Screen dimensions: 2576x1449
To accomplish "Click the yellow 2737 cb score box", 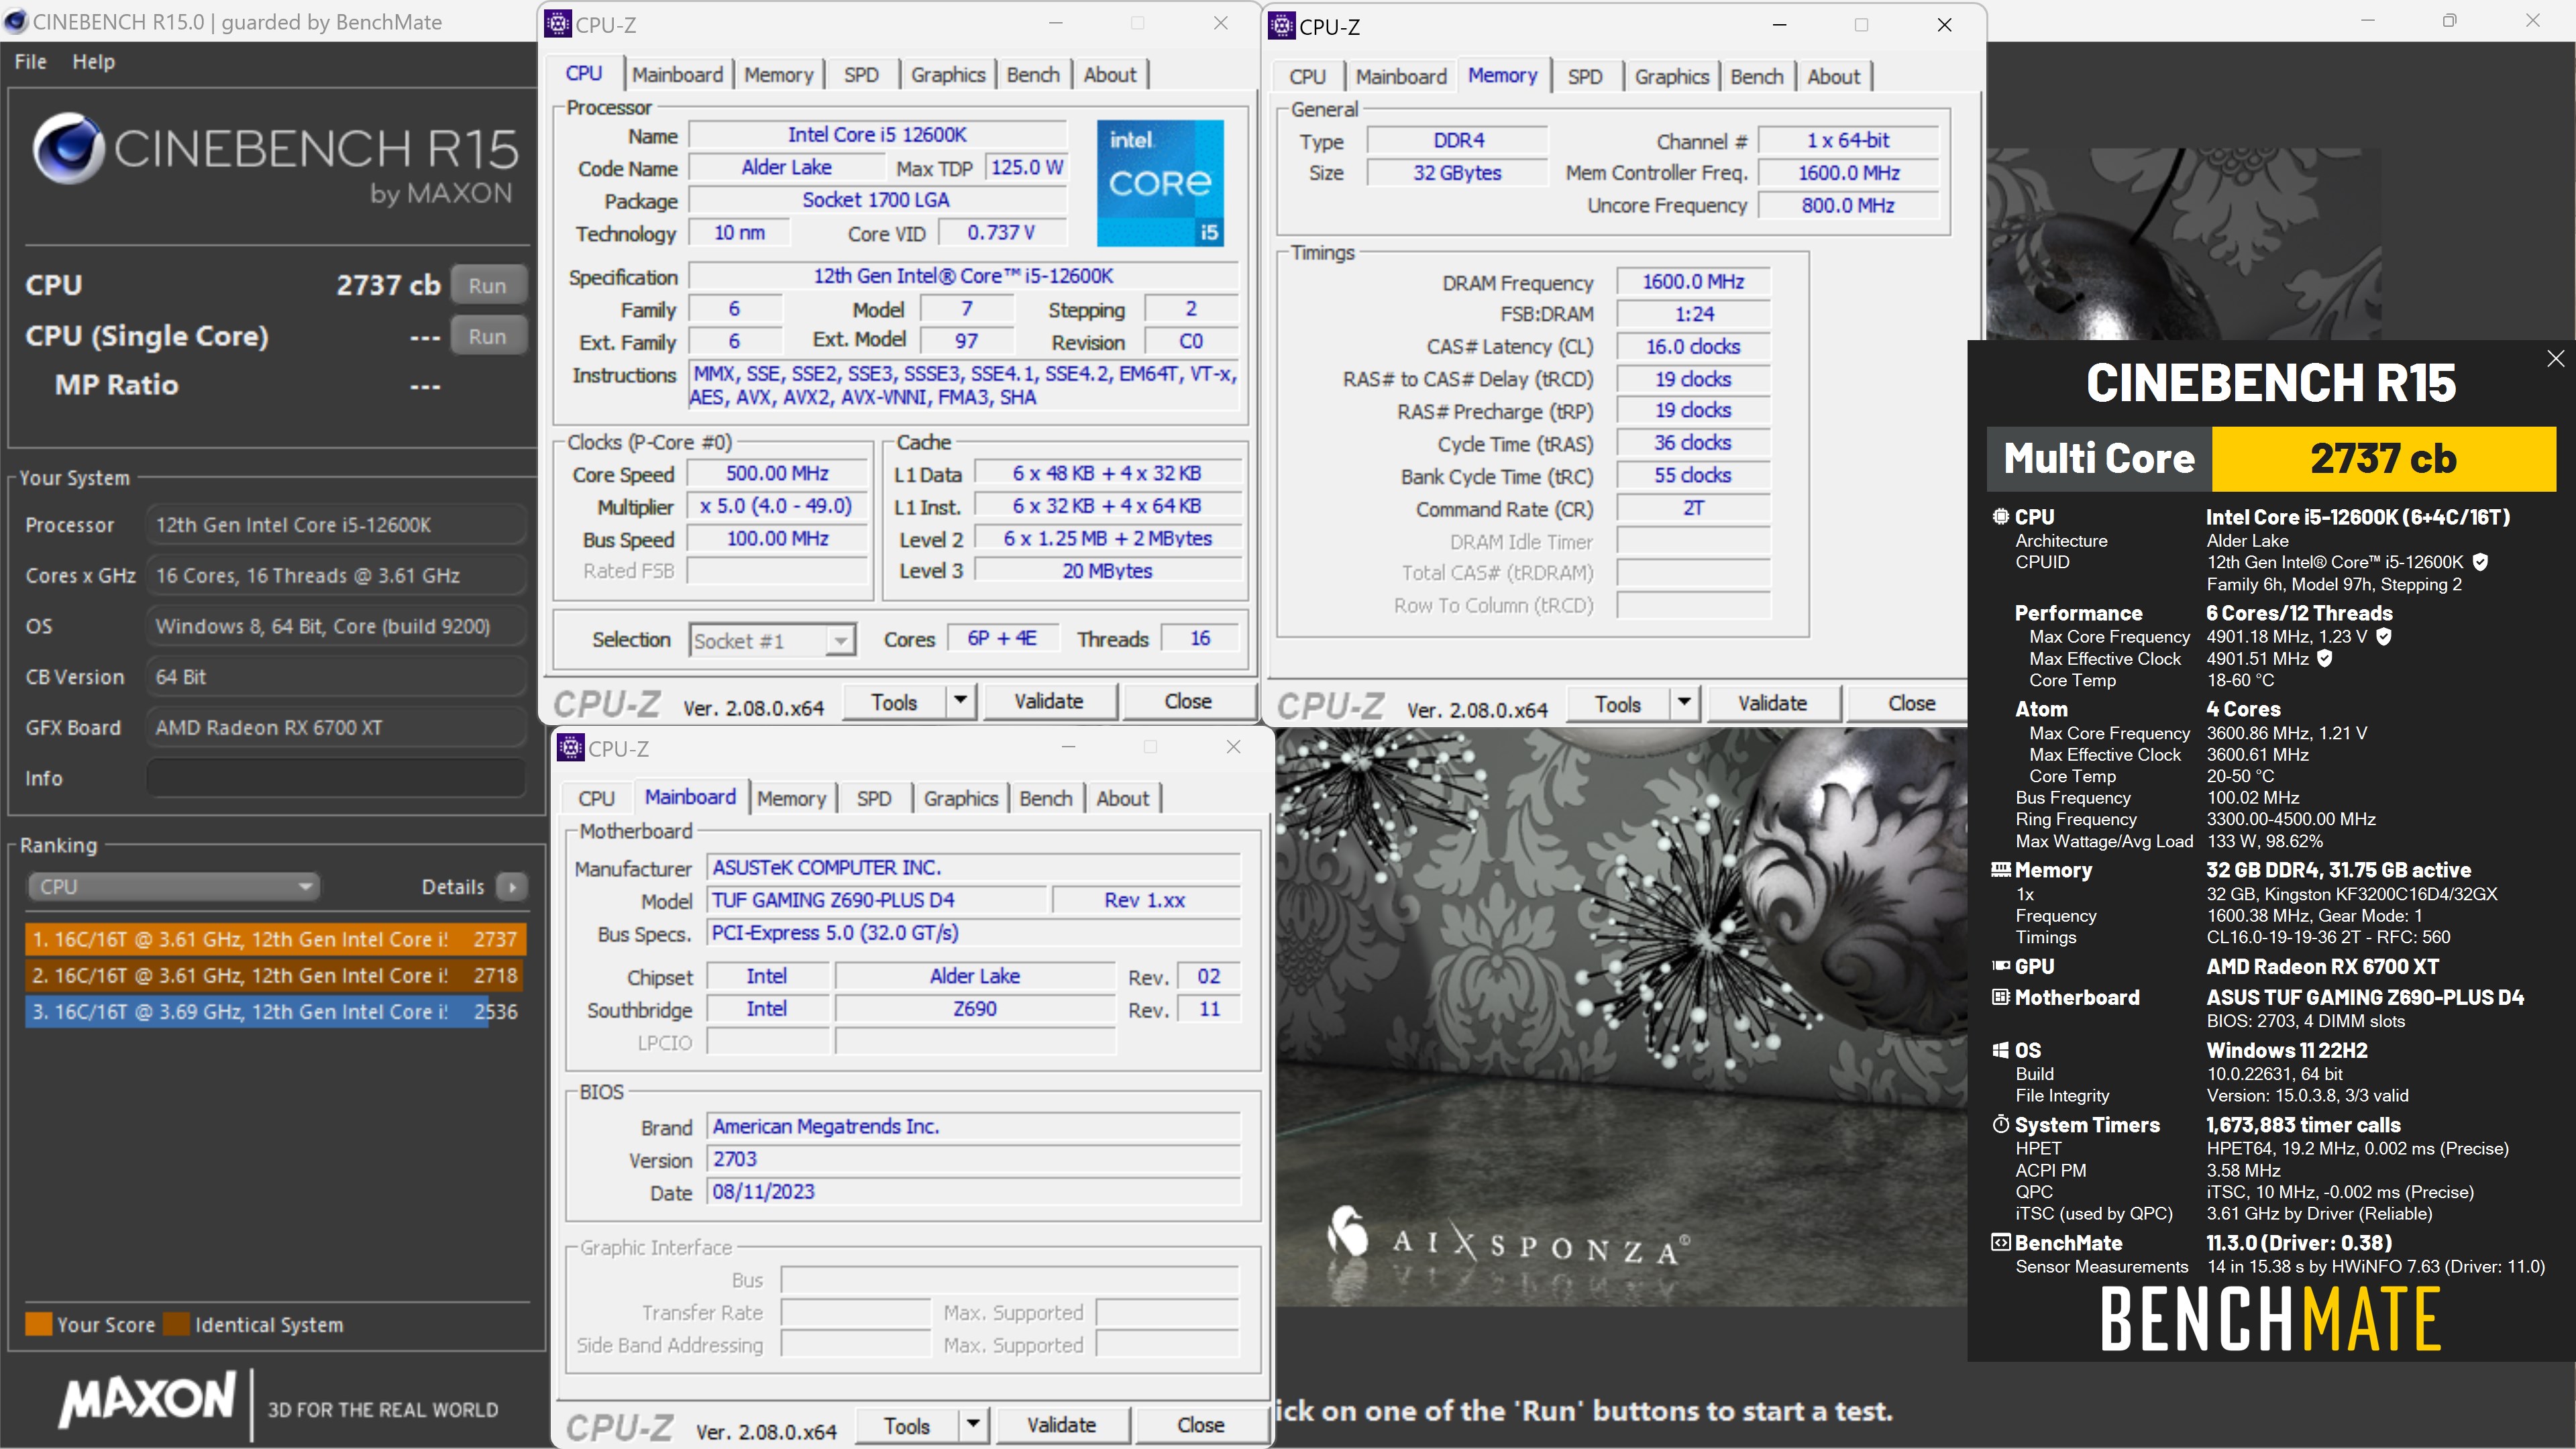I will 2383,459.
